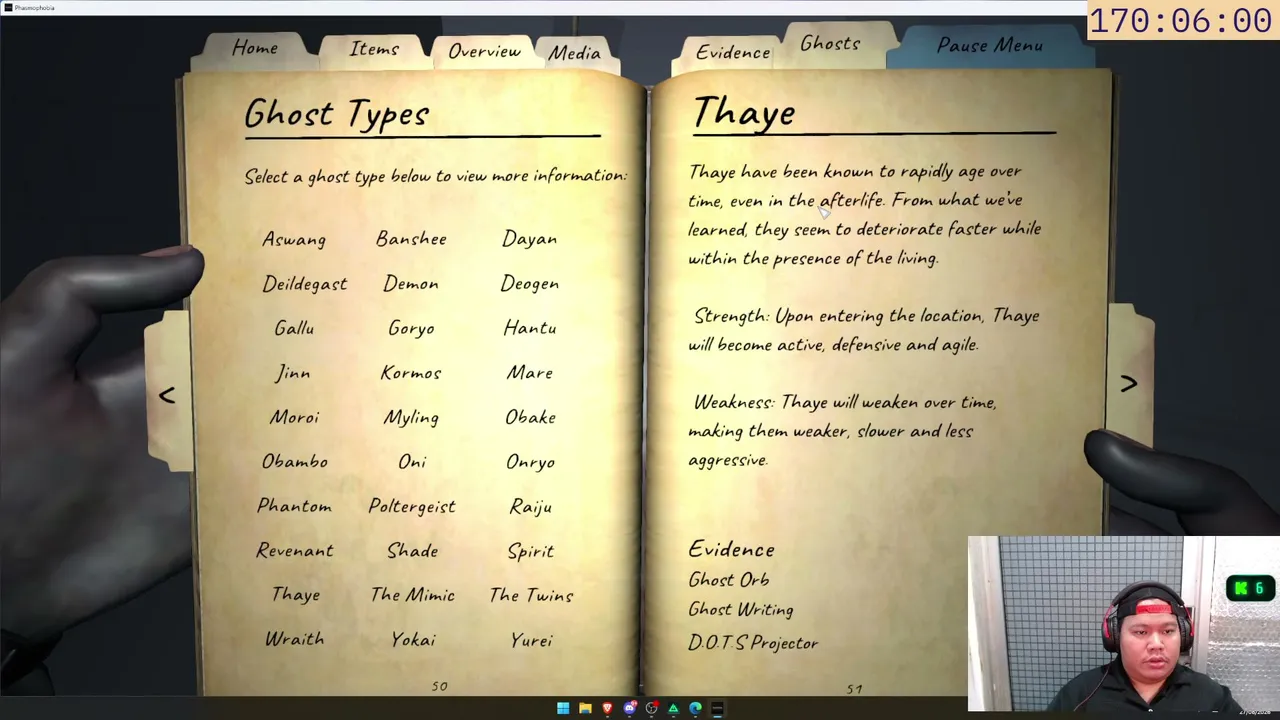Open the green triangle app on taskbar
The width and height of the screenshot is (1280, 720).
tap(673, 709)
